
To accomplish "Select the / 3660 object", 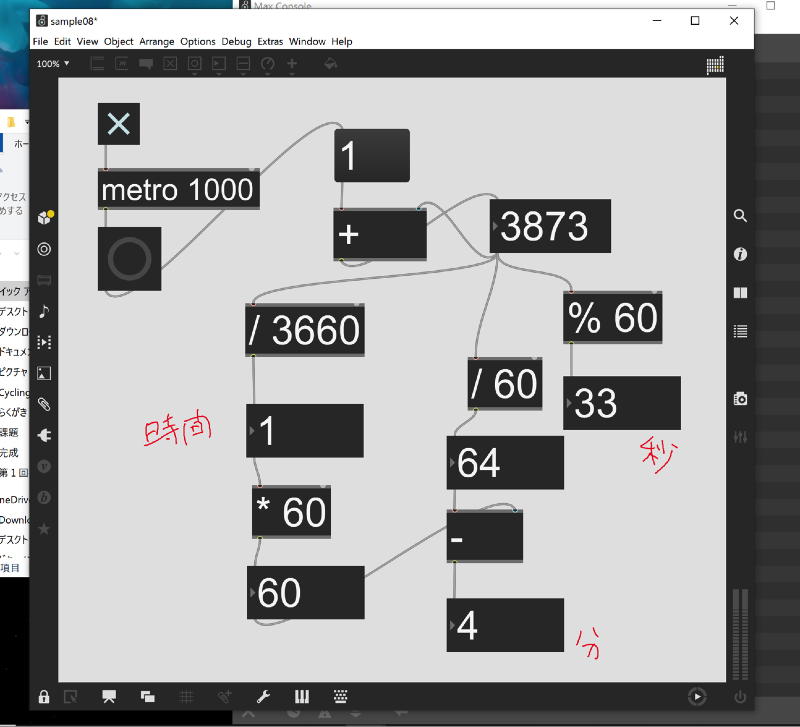I will point(305,330).
